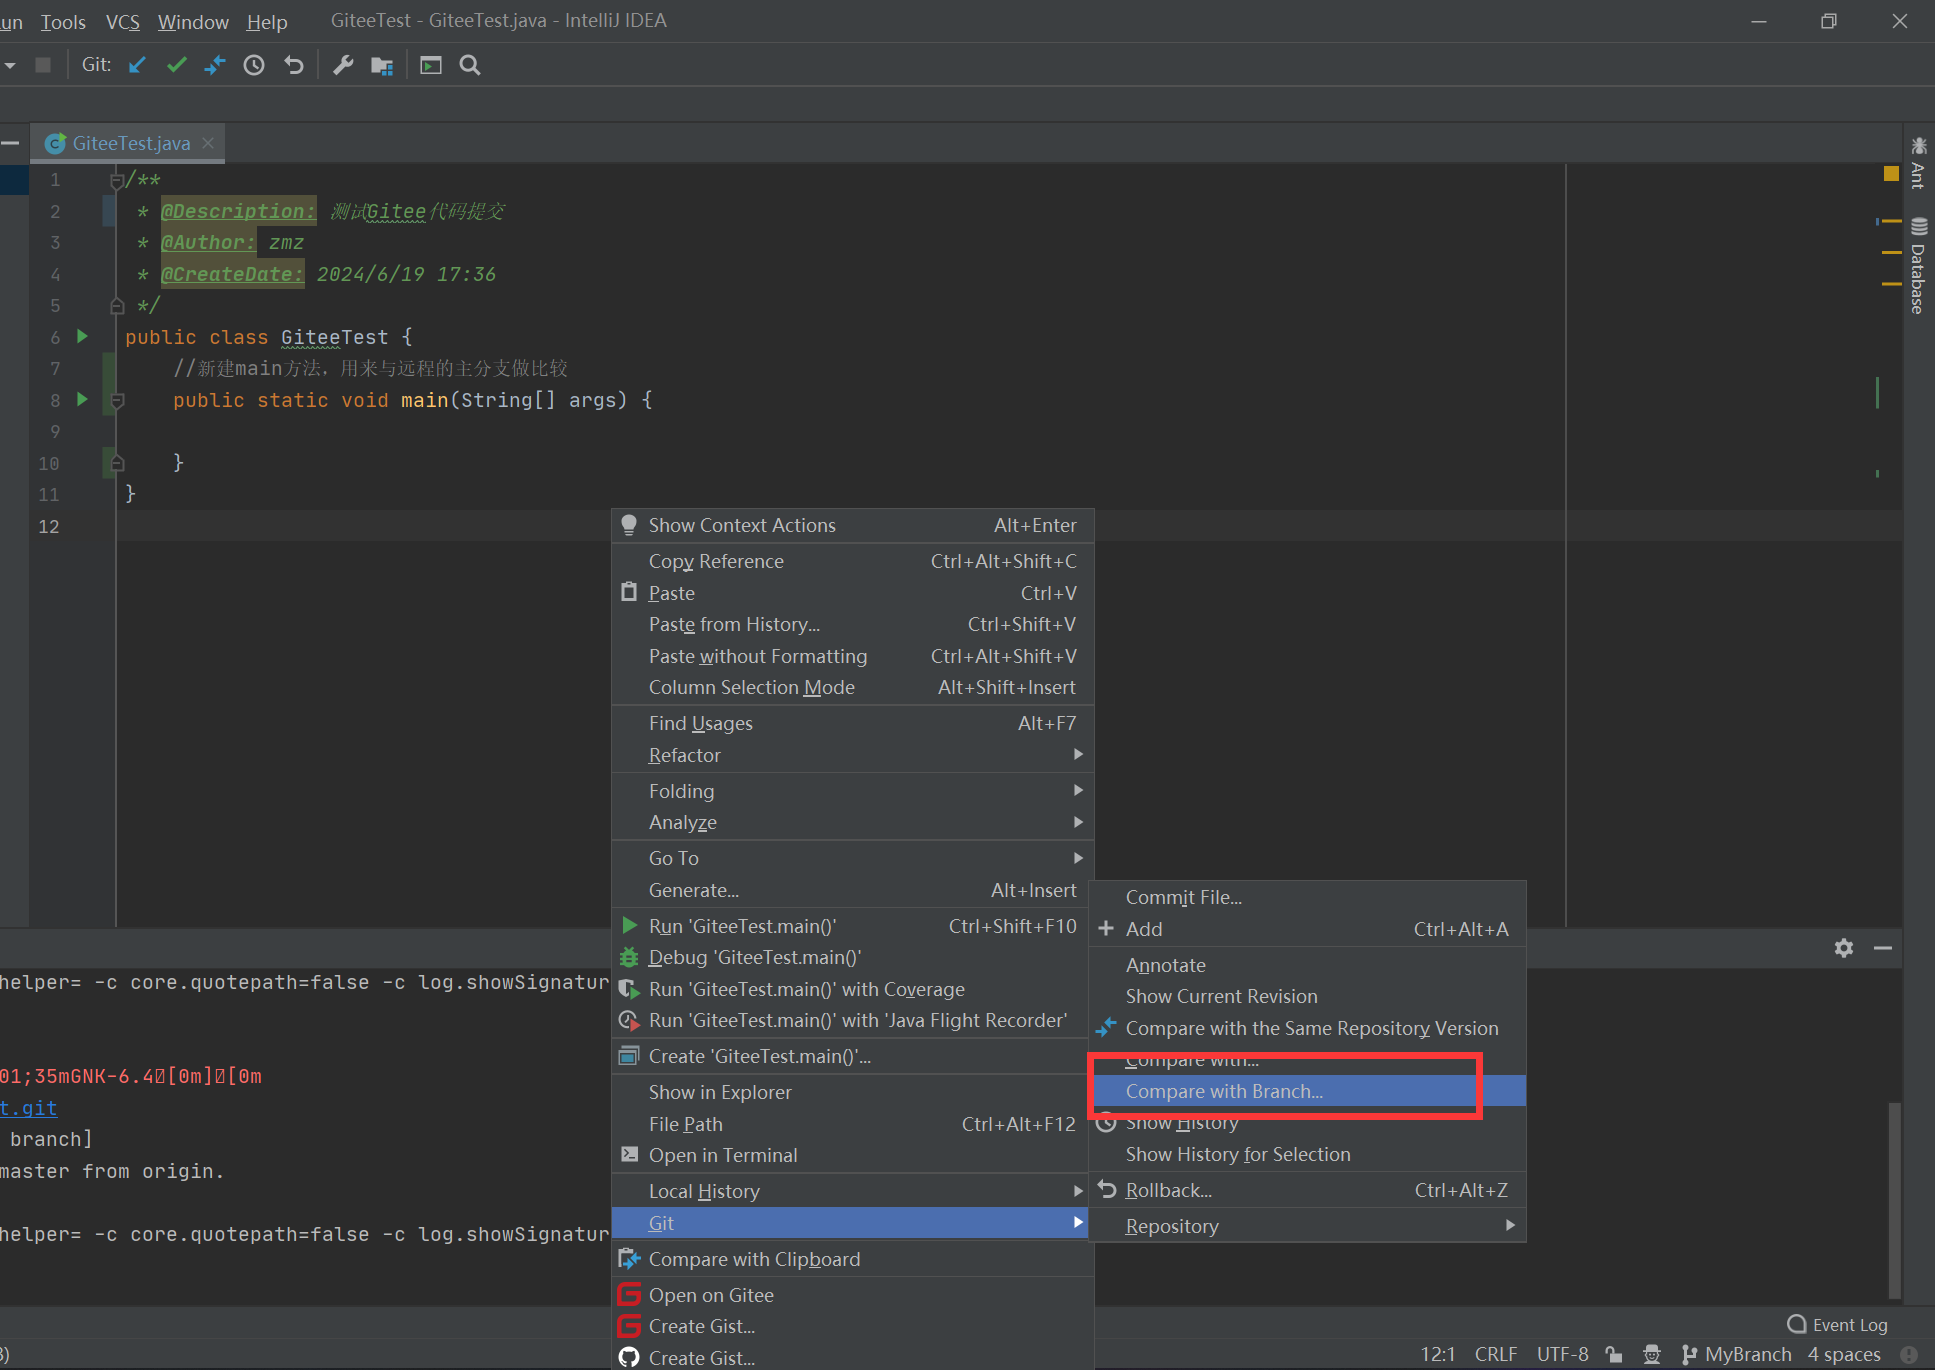Click Git Update Project arrow icon

click(137, 65)
